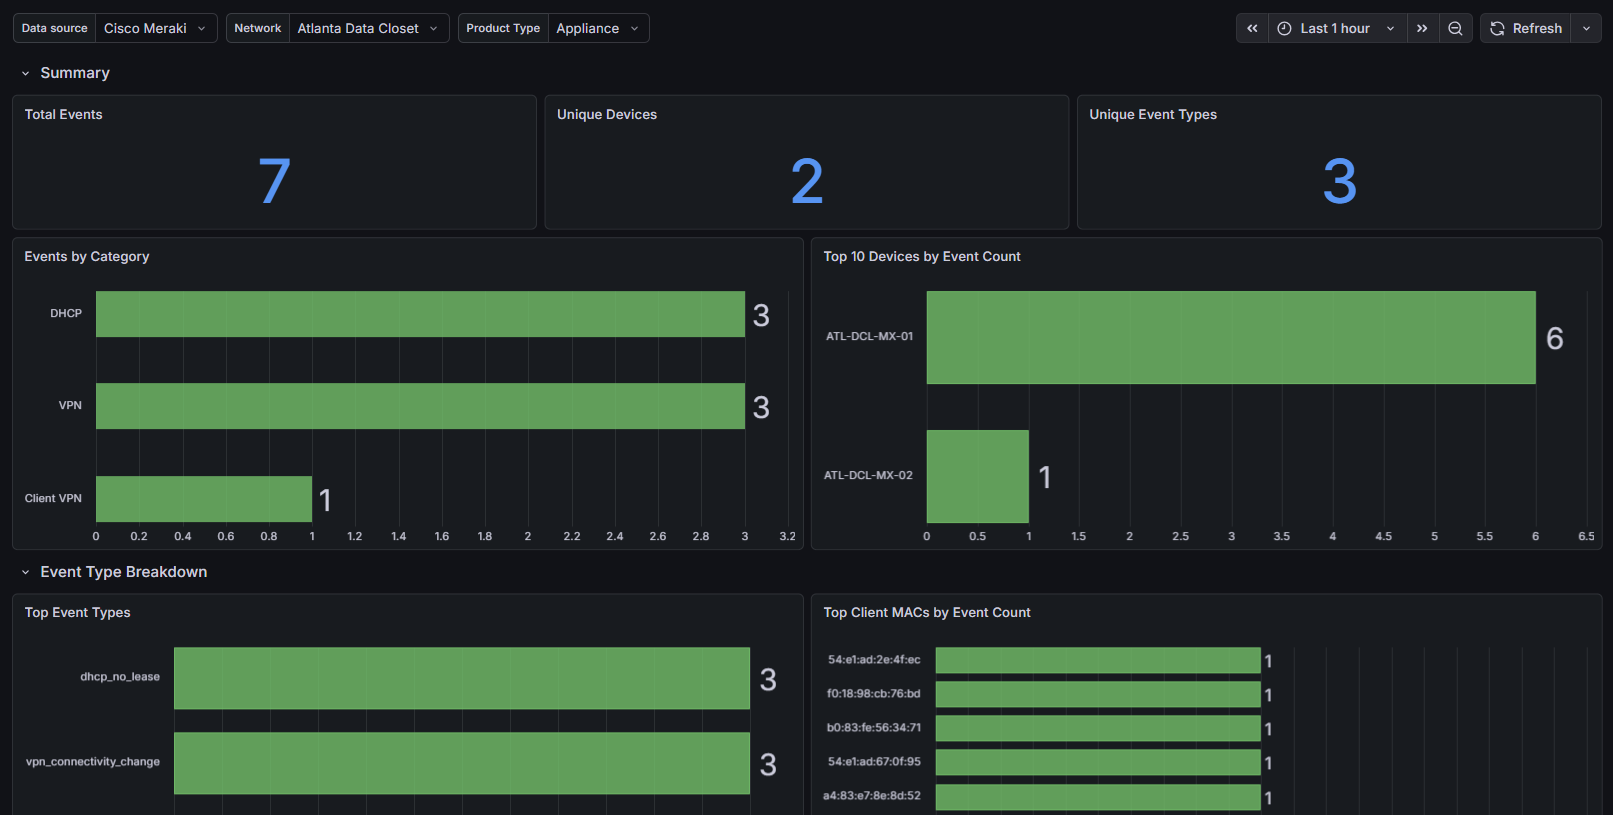This screenshot has height=815, width=1613.
Task: Collapse the Summary row
Action: [x=26, y=73]
